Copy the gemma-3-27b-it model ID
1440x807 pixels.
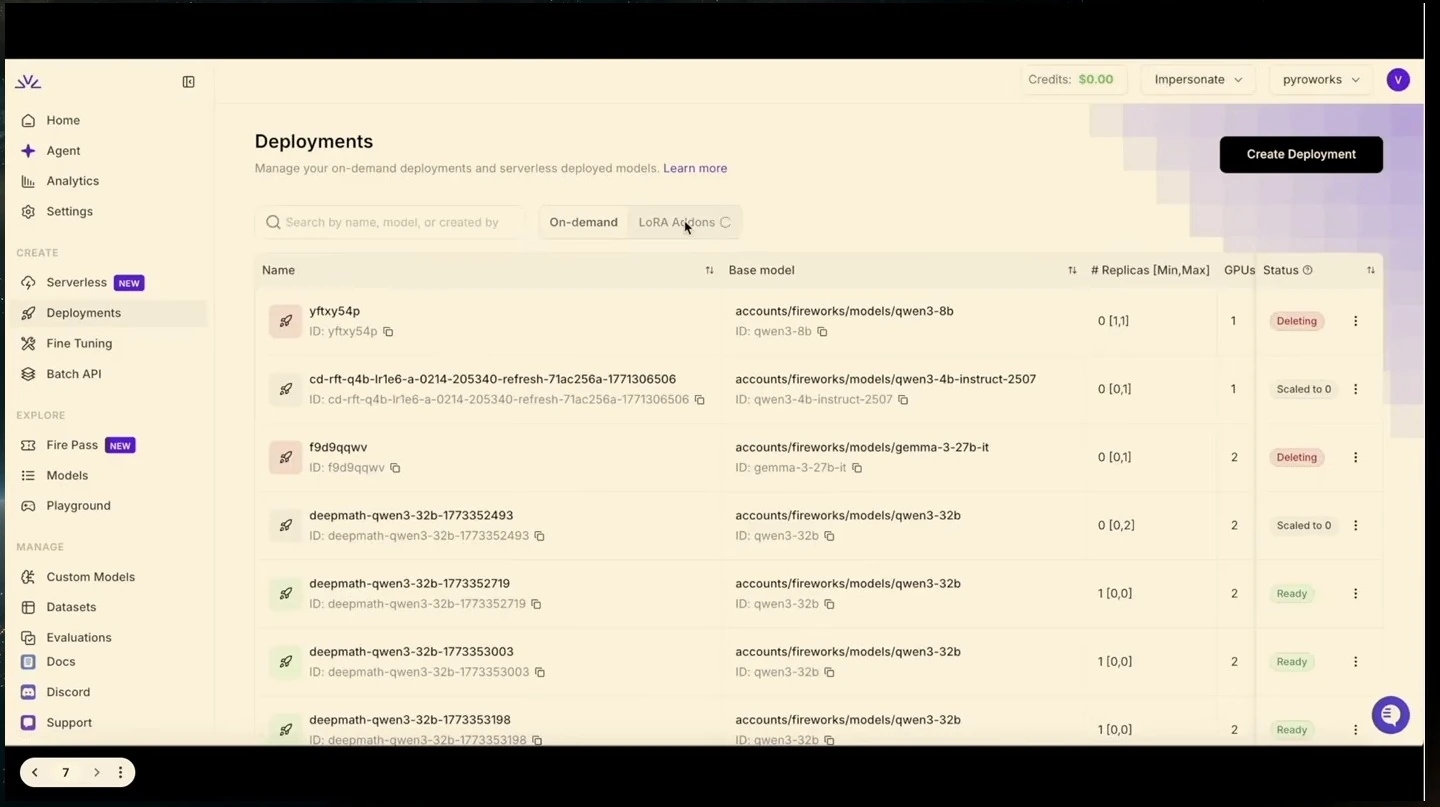857,468
